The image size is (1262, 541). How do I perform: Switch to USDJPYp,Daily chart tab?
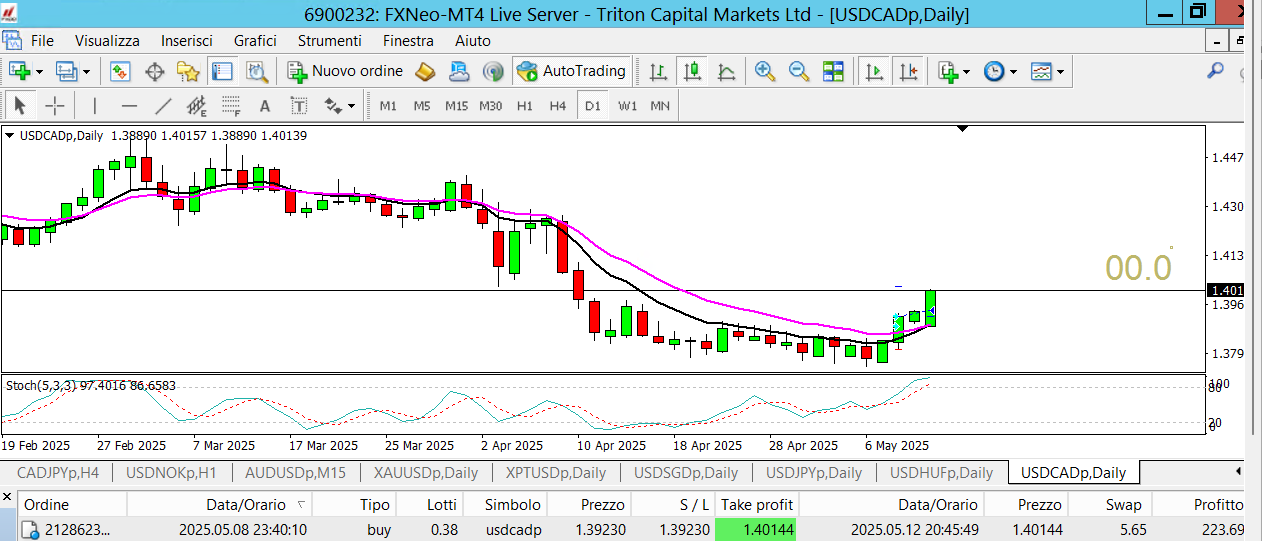(814, 473)
